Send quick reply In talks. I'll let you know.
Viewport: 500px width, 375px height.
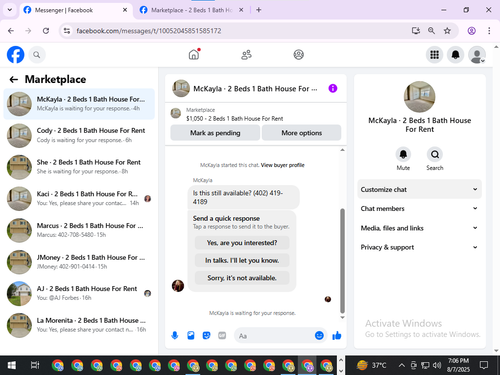pyautogui.click(x=242, y=260)
